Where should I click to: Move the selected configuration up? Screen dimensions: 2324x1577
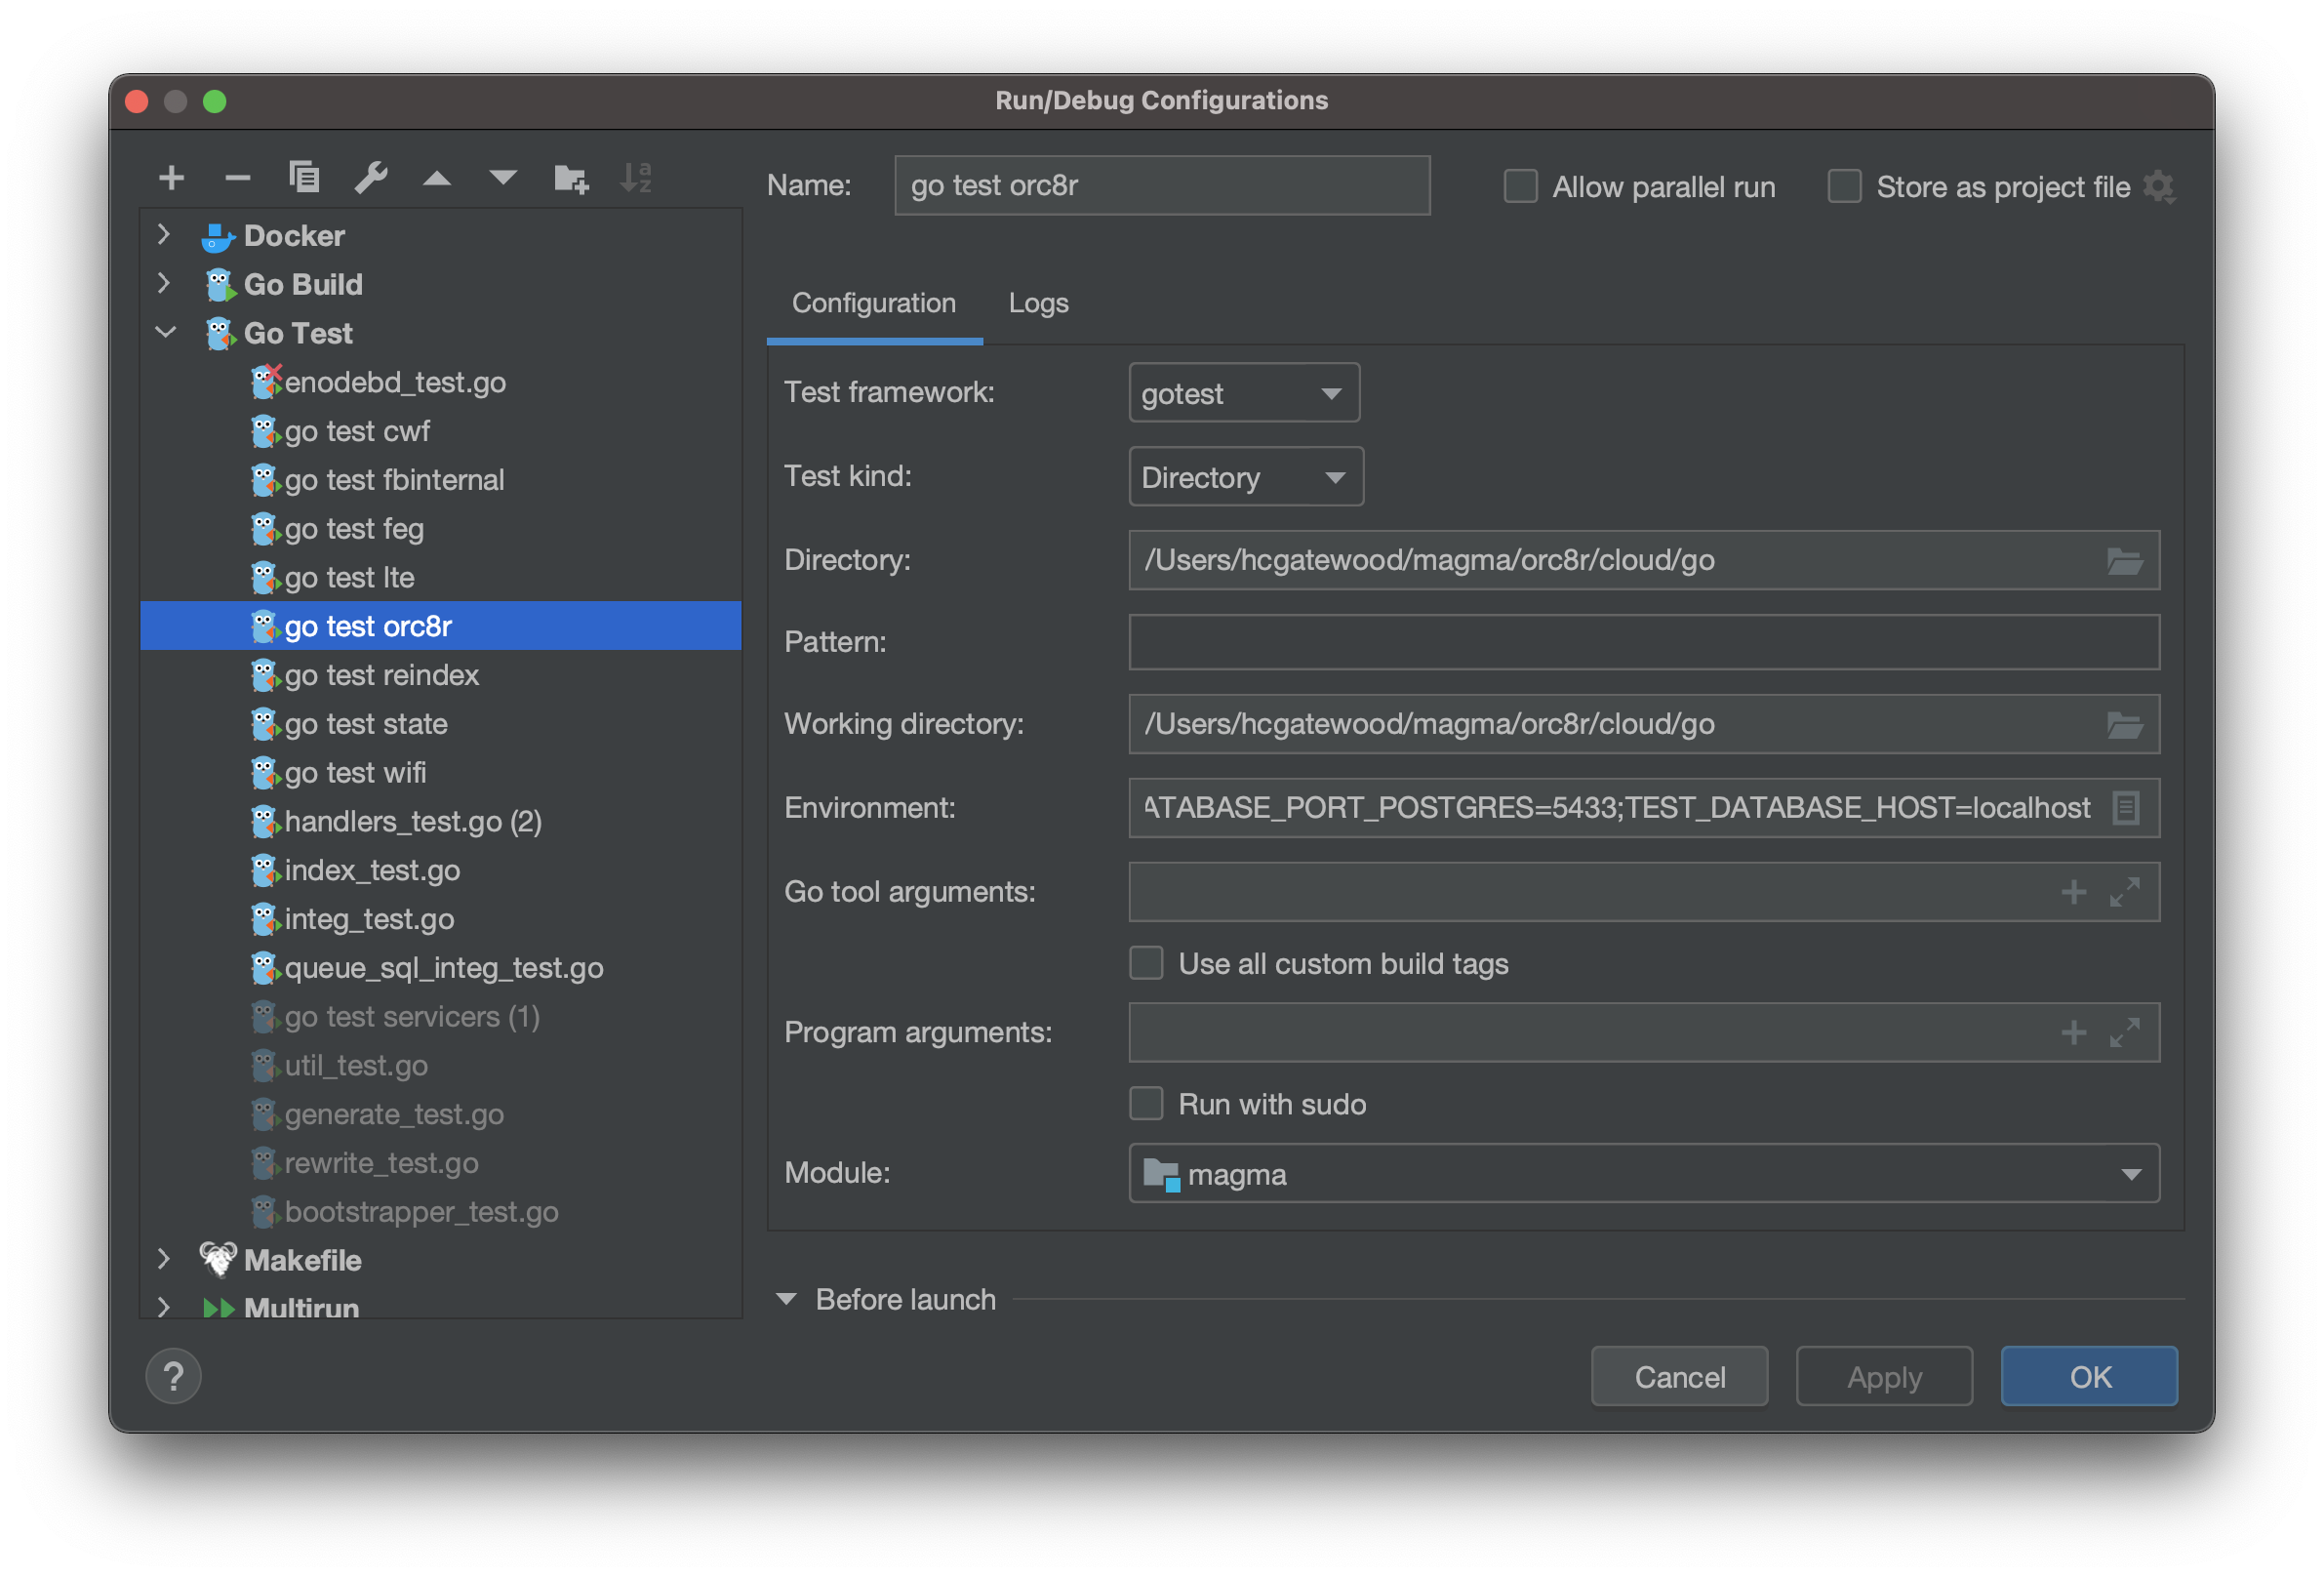point(437,178)
